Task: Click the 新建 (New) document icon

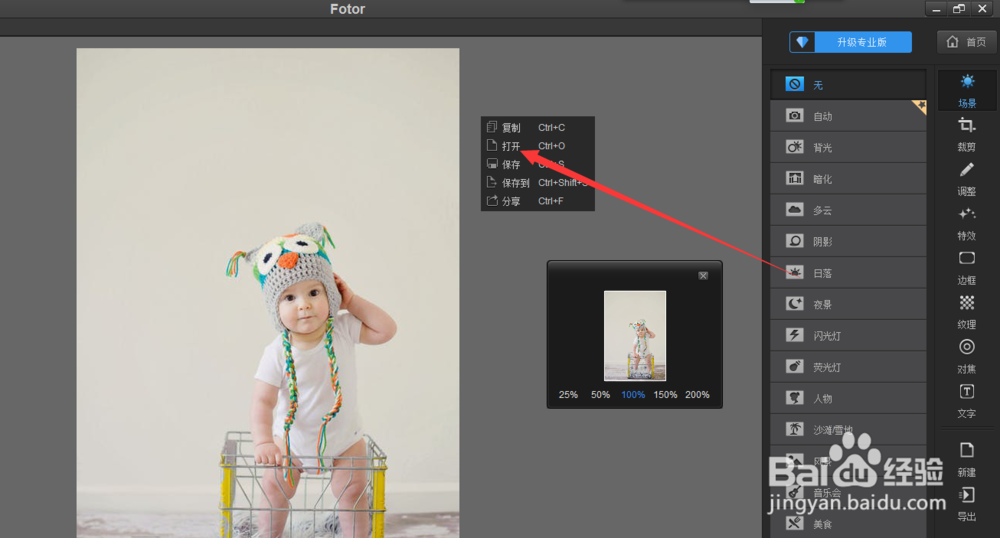Action: [967, 451]
